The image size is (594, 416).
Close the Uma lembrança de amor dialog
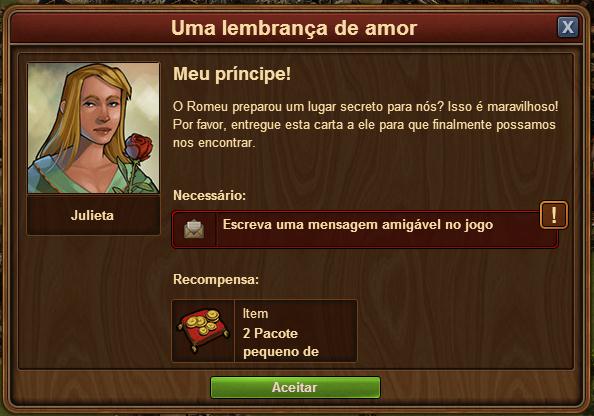pos(567,27)
